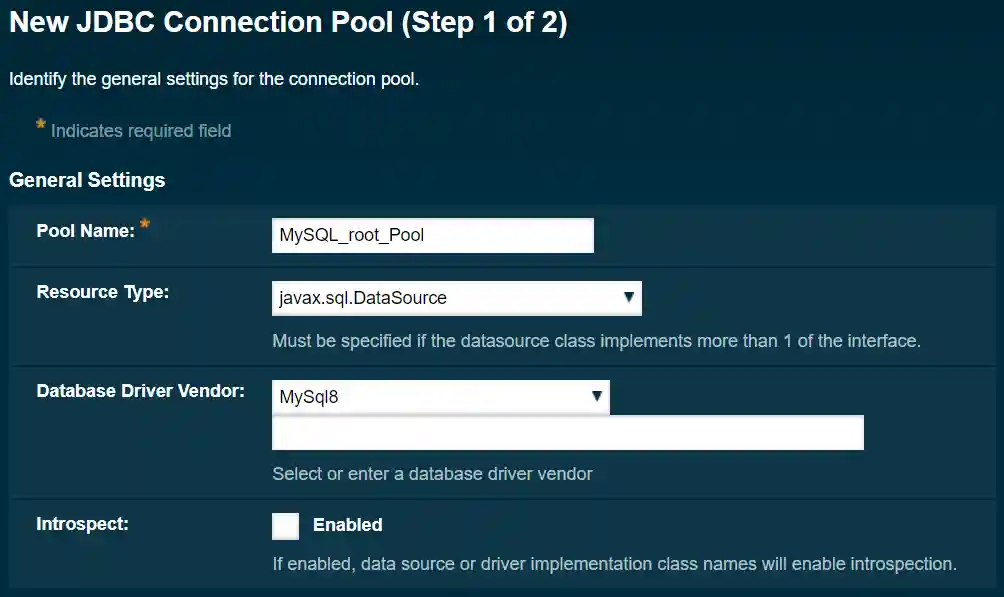
Task: Click the Step 1 of 2 page title
Action: point(289,22)
